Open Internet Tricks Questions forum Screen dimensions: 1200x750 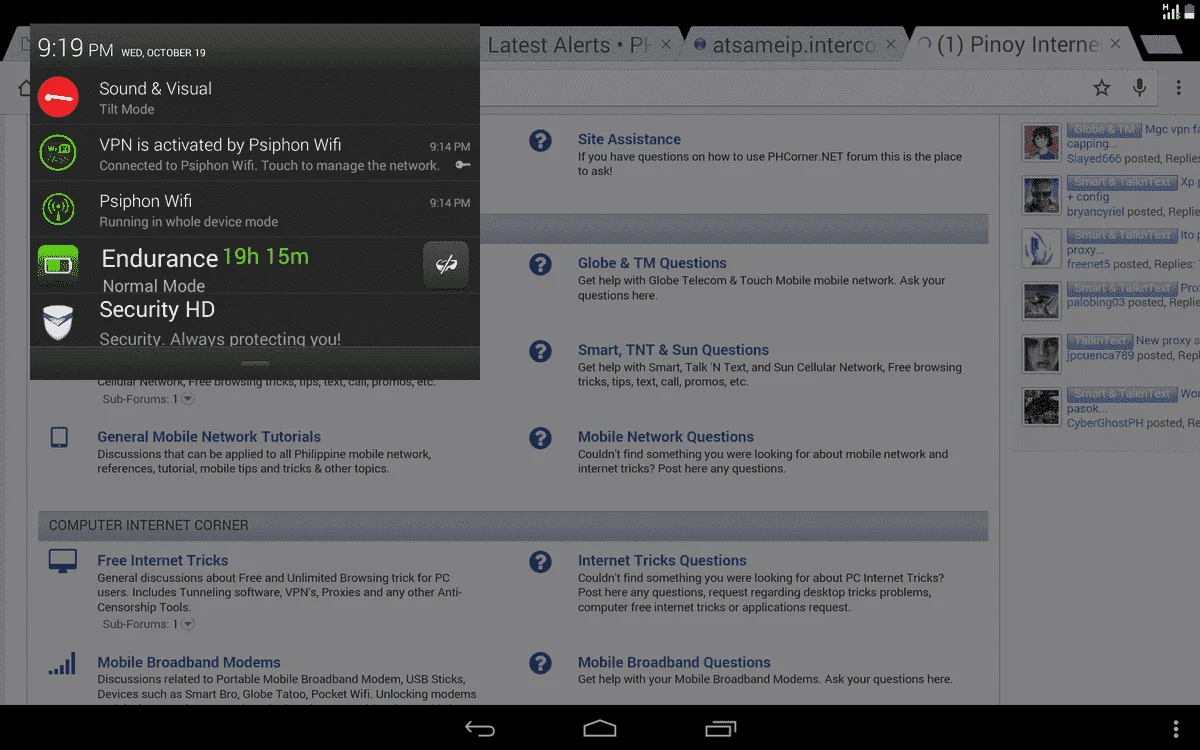point(662,561)
